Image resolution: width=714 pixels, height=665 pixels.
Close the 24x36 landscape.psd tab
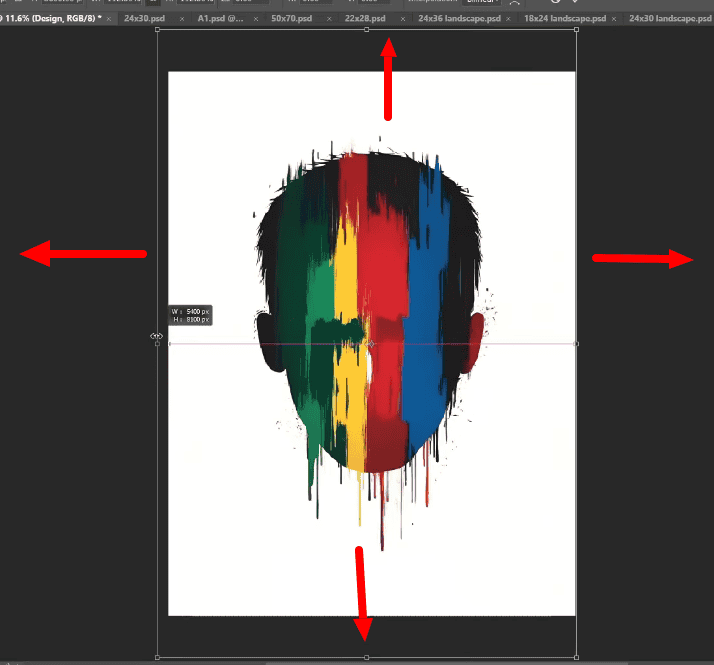pos(510,19)
